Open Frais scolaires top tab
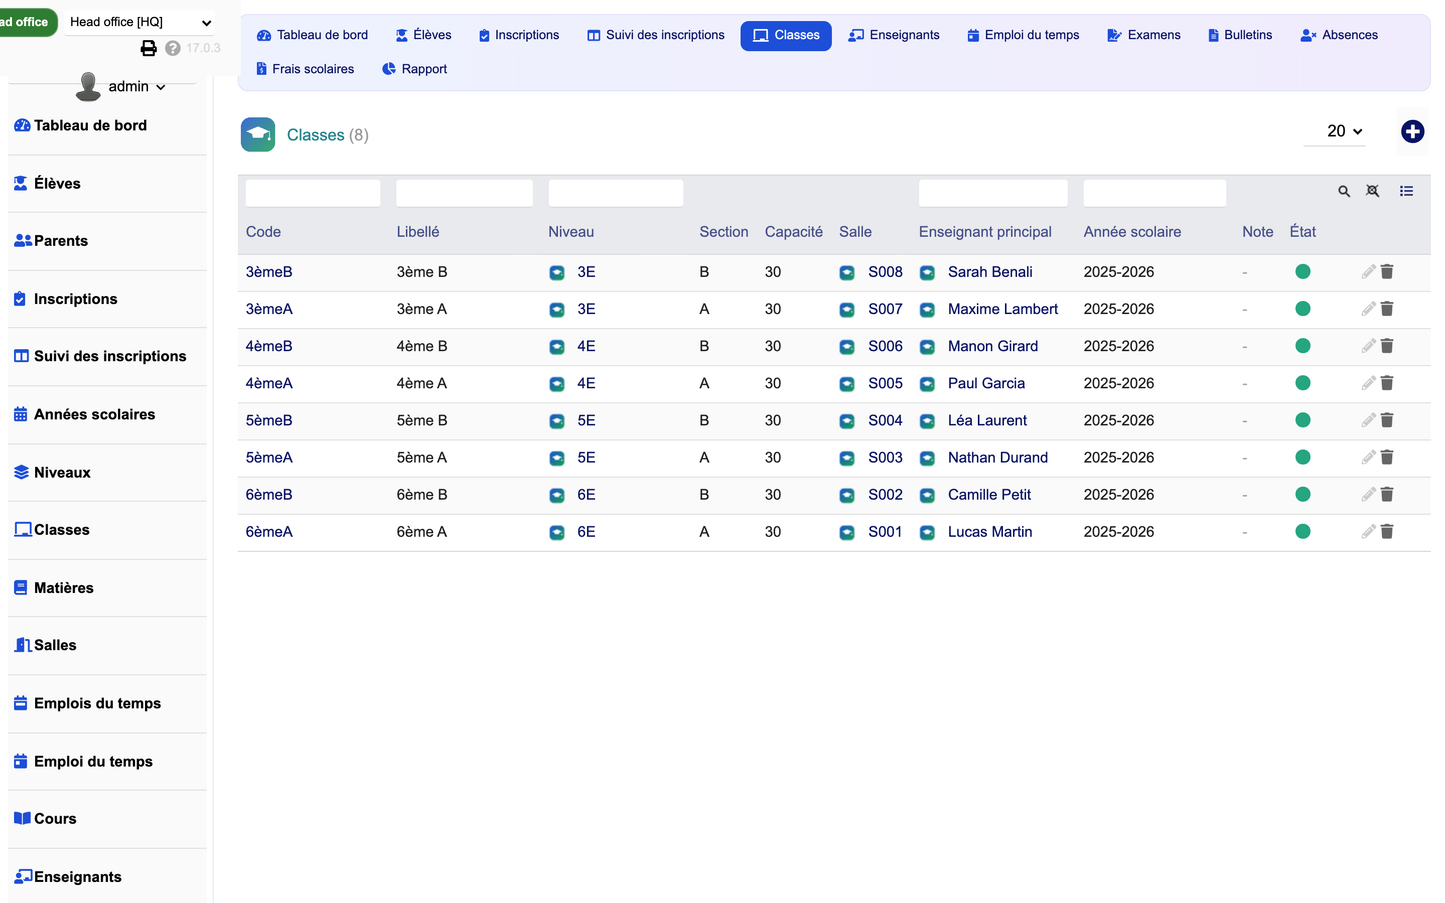 point(305,69)
